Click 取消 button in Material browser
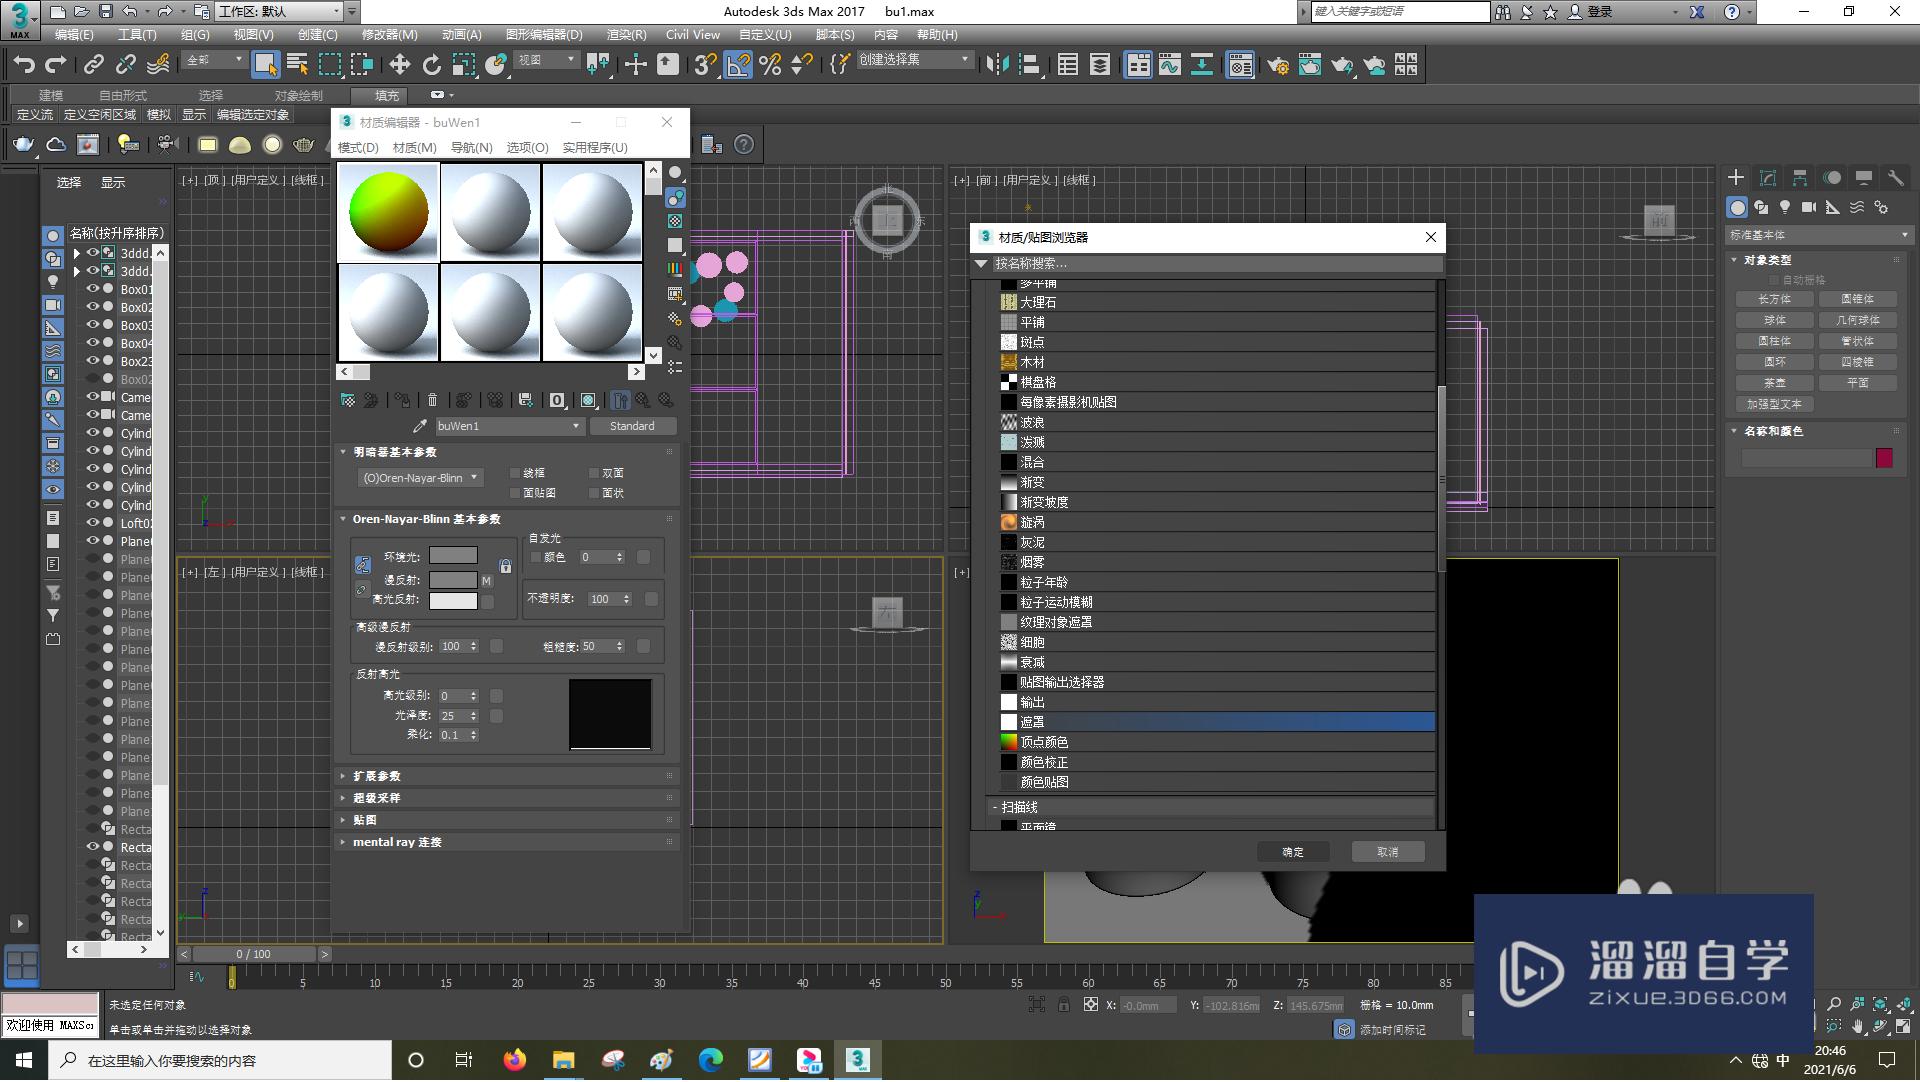The image size is (1920, 1082). tap(1389, 850)
